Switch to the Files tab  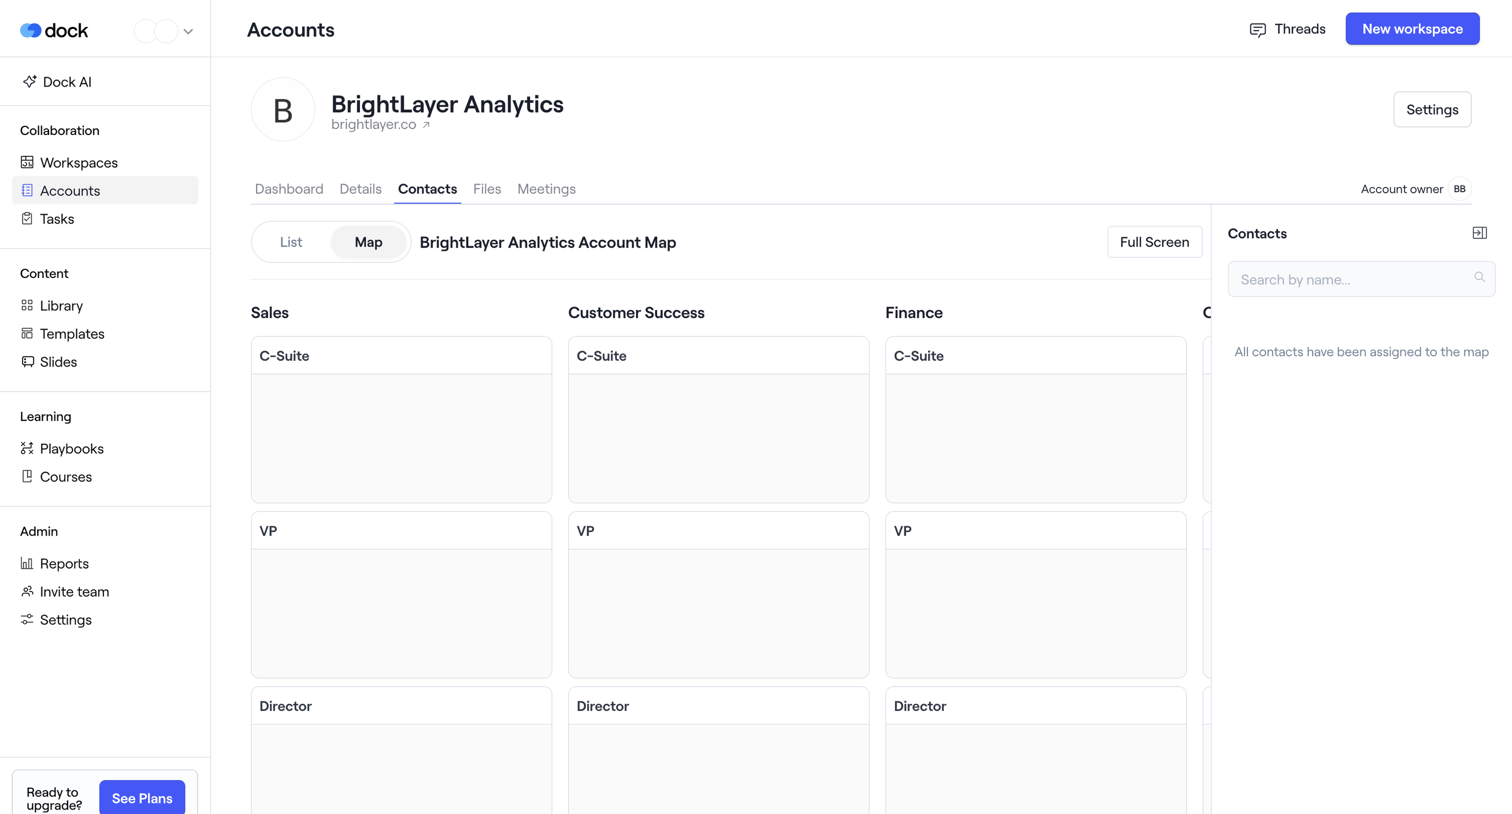point(487,189)
